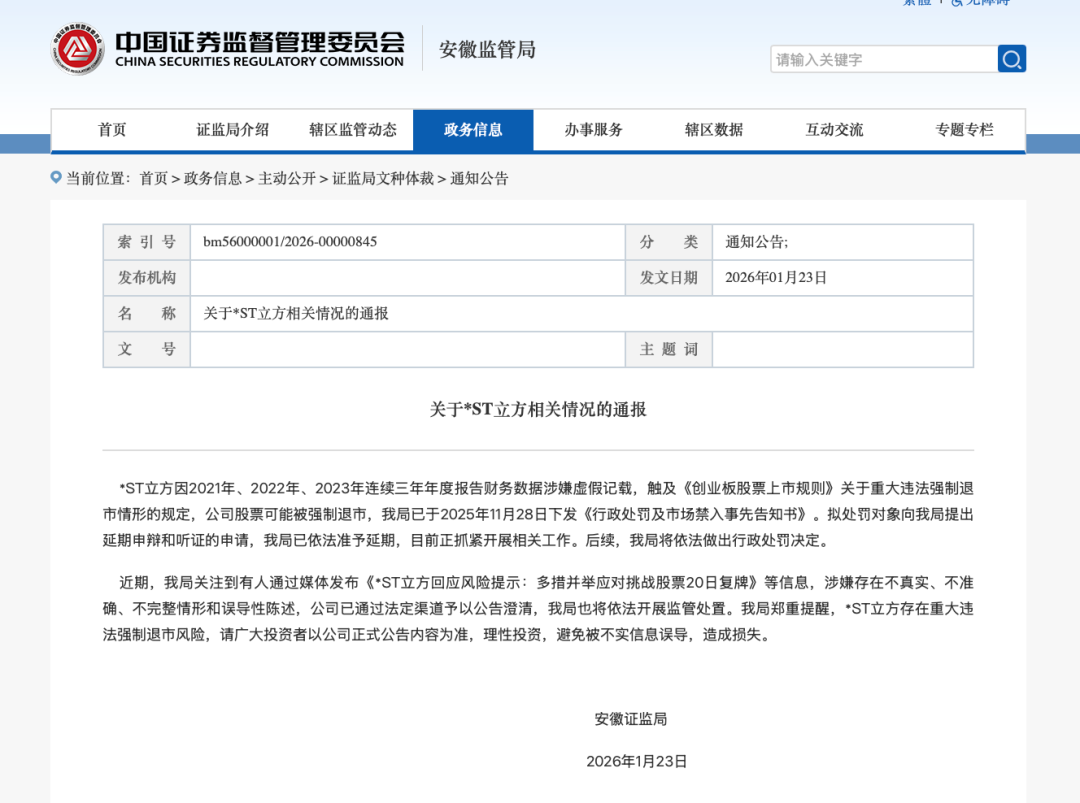The width and height of the screenshot is (1080, 803).
Task: Open the 首页 navigation tab
Action: [x=112, y=130]
